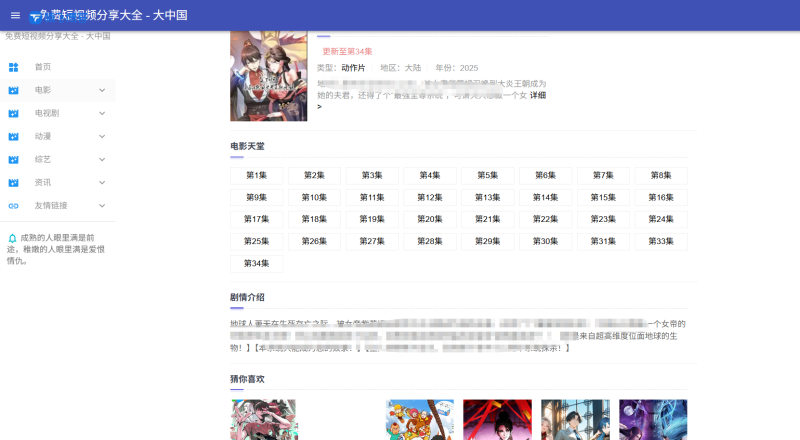The image size is (800, 440).
Task: Play episode 第17集
Action: (256, 219)
